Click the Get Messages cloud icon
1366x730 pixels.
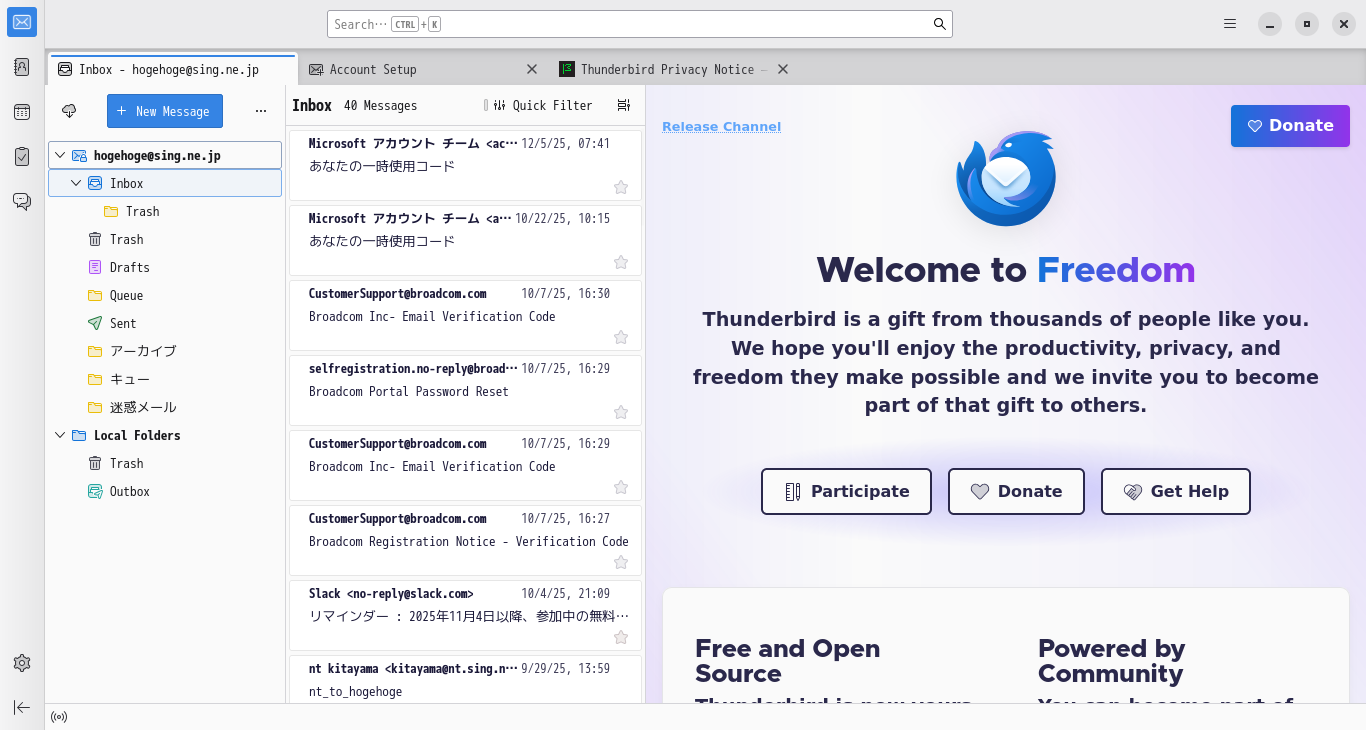69,111
